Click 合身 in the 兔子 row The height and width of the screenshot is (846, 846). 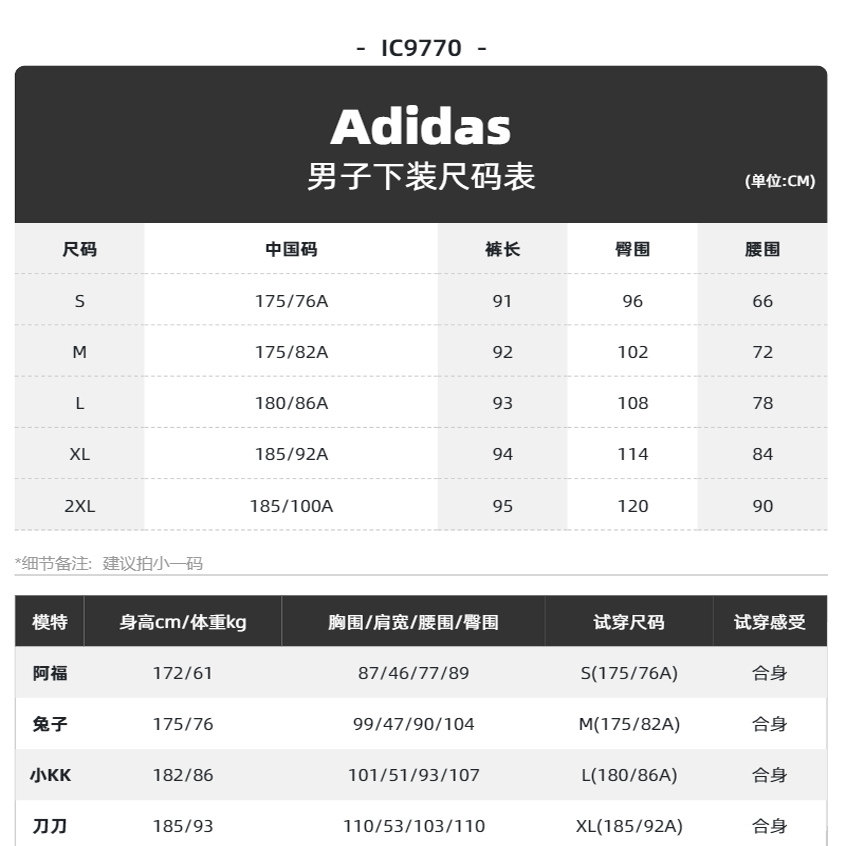769,724
